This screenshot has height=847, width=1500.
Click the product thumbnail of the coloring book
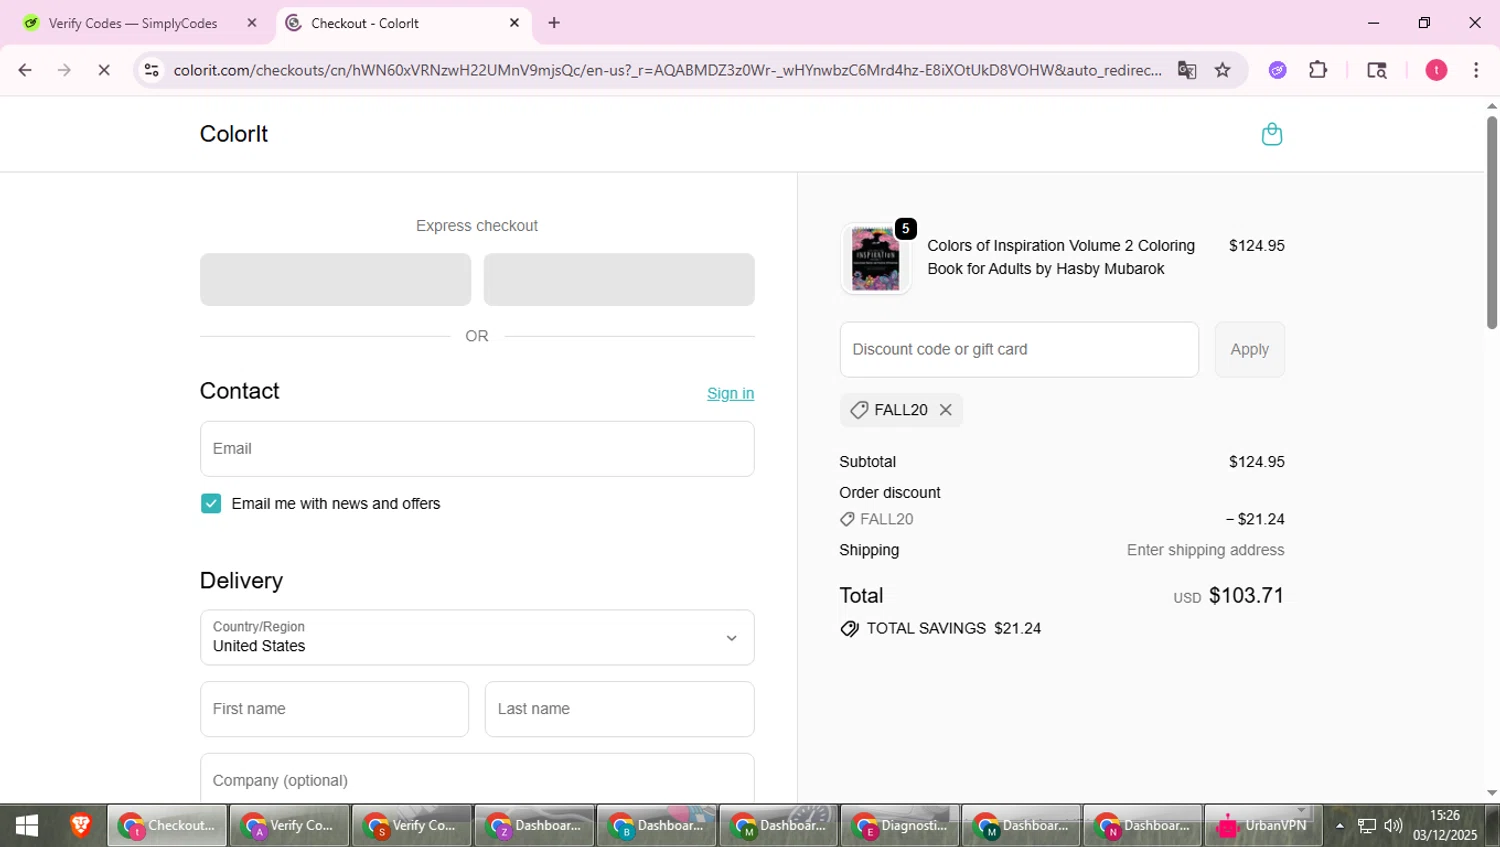(876, 258)
